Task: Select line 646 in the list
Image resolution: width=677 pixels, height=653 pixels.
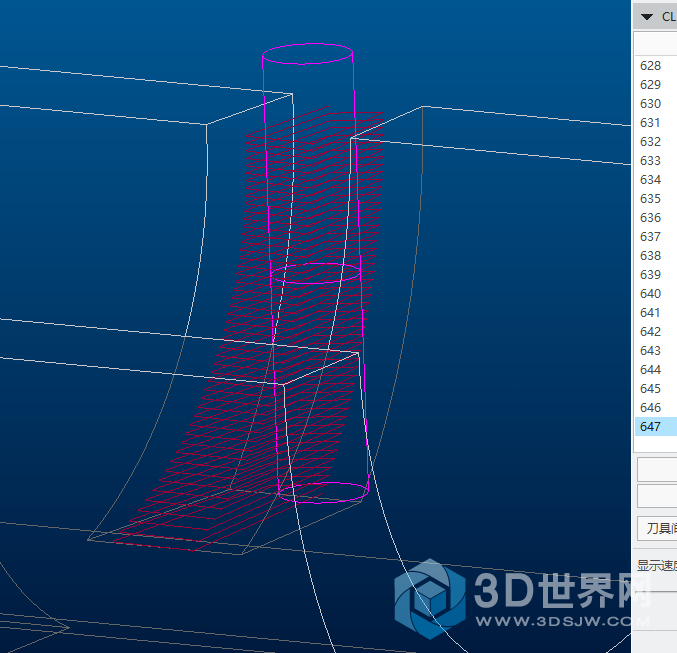Action: pos(656,408)
